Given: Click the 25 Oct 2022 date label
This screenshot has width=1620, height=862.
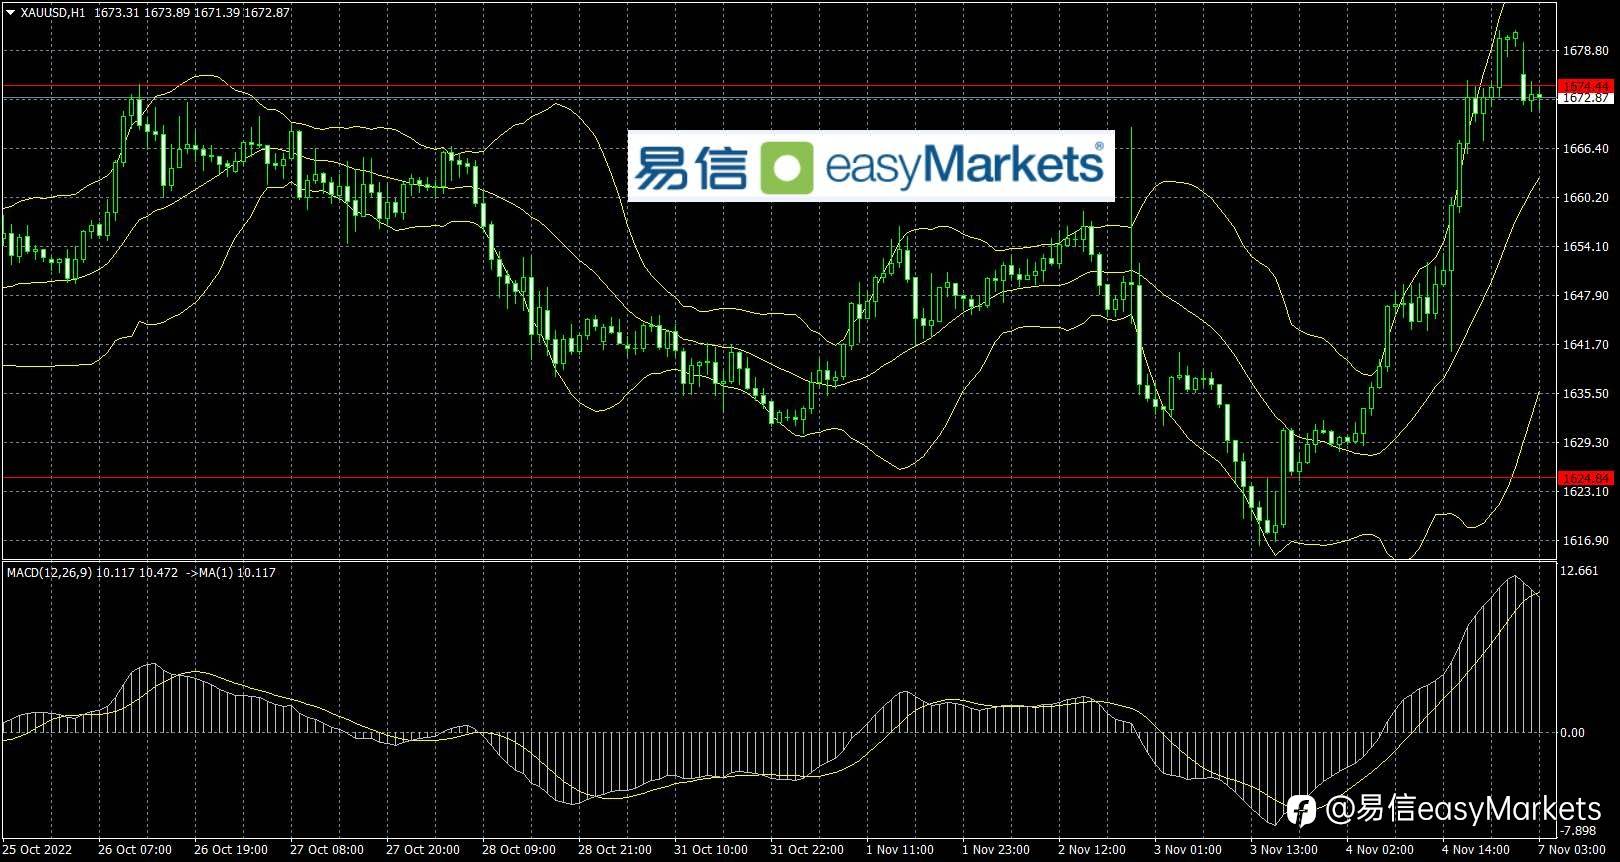Looking at the screenshot, I should [37, 850].
